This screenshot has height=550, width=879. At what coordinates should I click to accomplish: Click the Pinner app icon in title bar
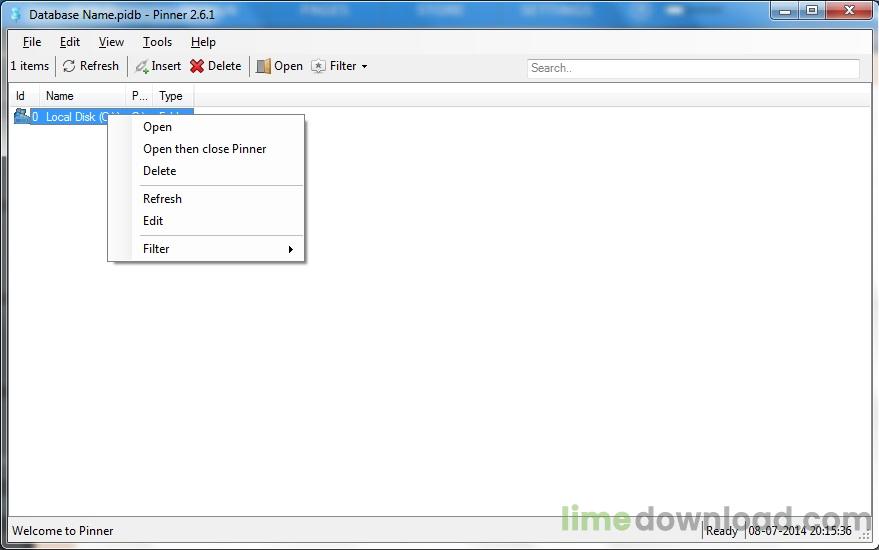point(16,15)
